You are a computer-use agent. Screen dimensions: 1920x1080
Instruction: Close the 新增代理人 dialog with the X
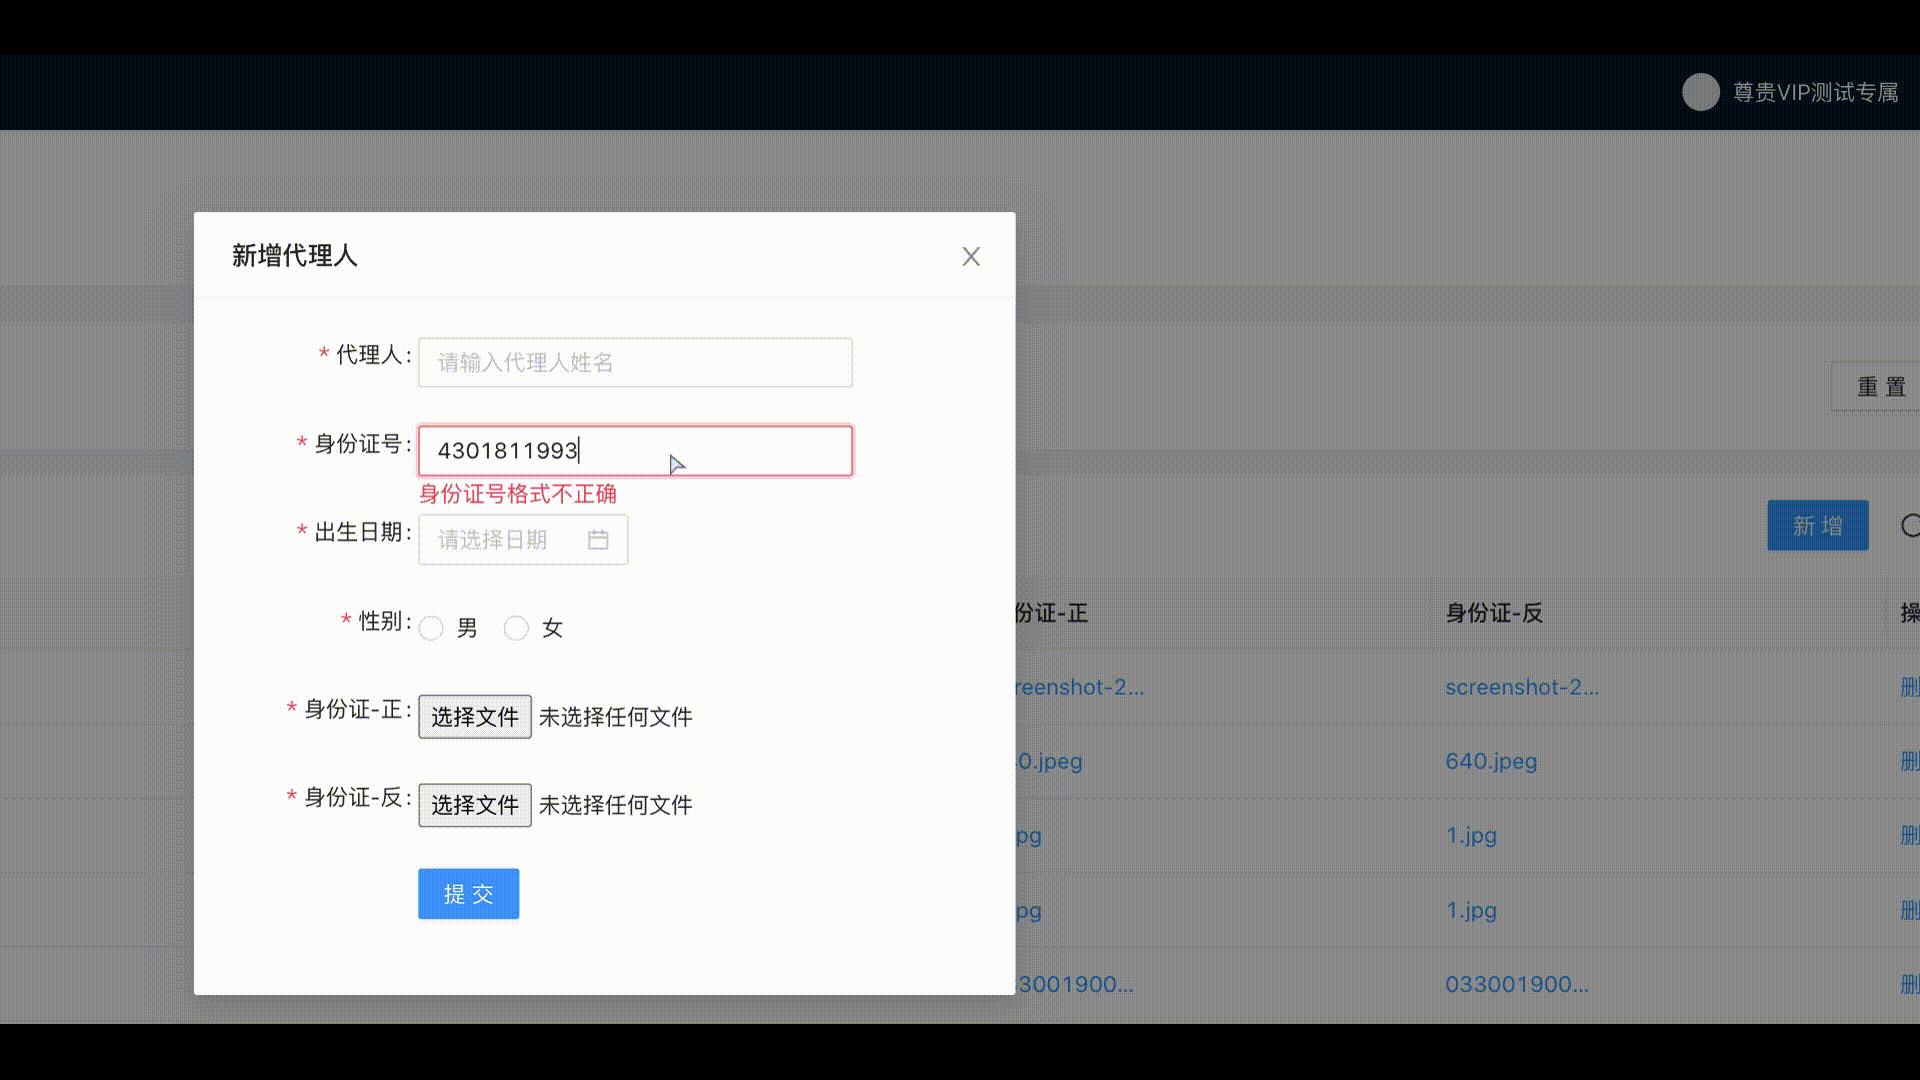(x=970, y=256)
